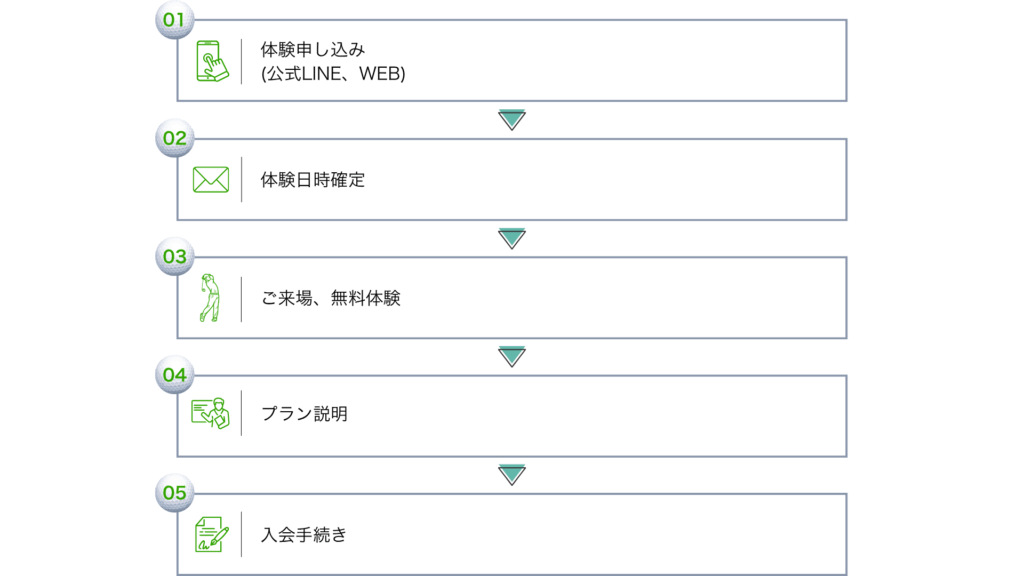This screenshot has width=1024, height=576.
Task: Click the down arrow below step 04
Action: tap(512, 475)
